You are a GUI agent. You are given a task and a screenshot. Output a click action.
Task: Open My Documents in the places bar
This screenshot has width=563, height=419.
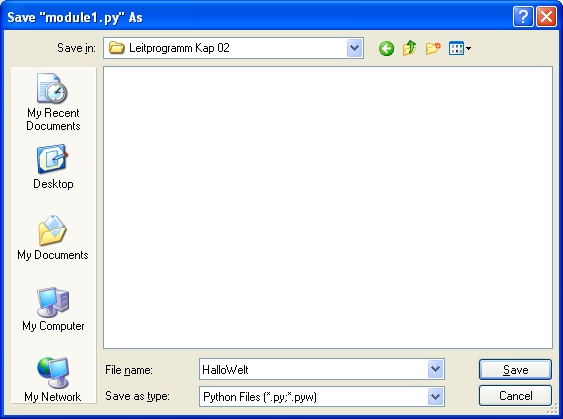[x=53, y=237]
